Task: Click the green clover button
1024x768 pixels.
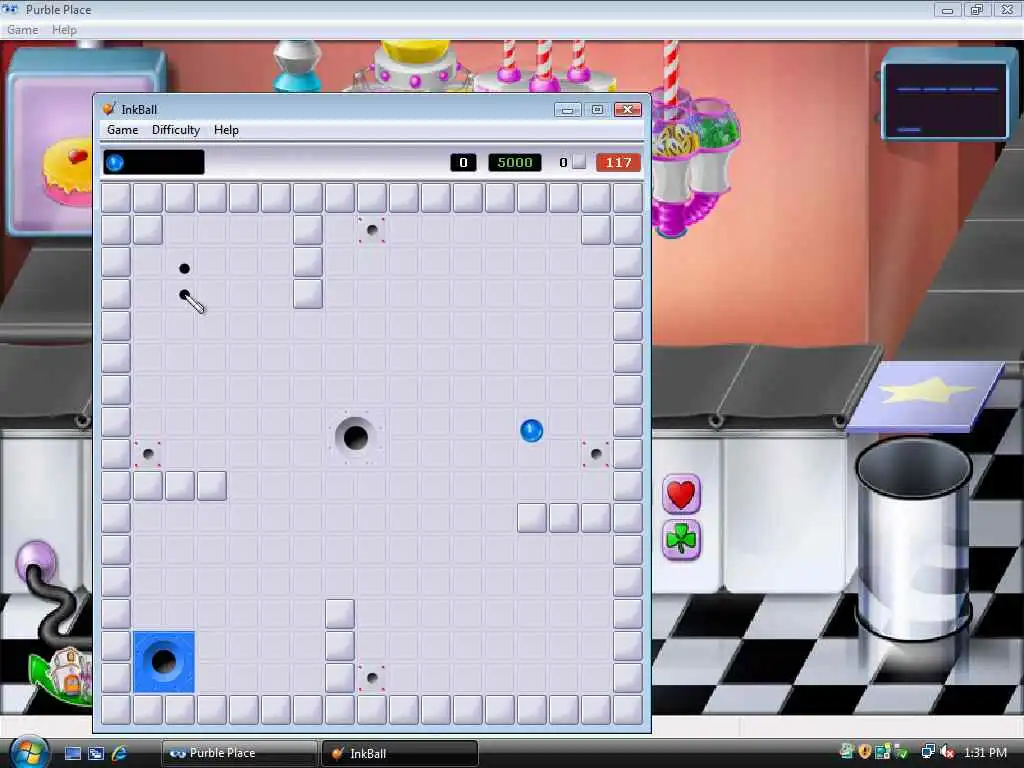Action: tap(681, 540)
